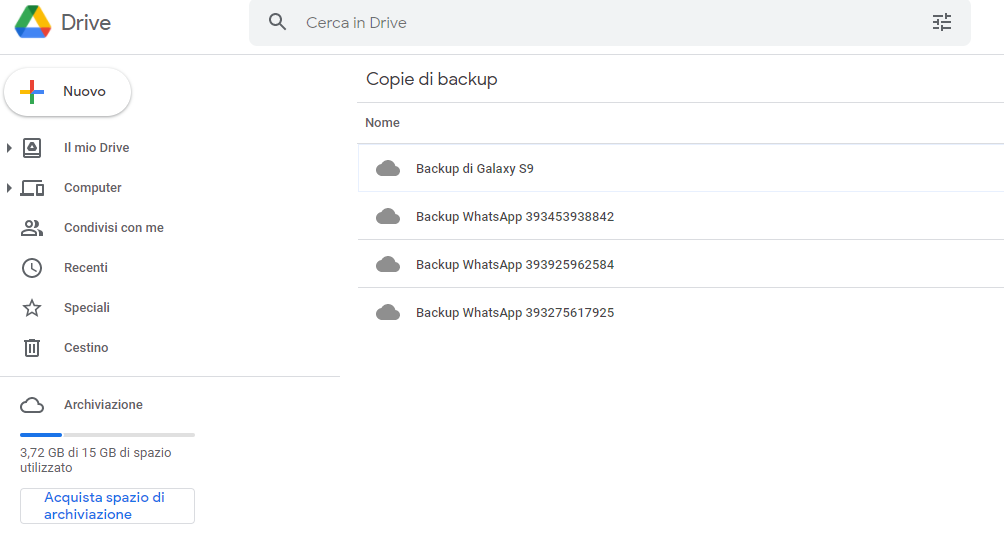Click the Condivisi con me people icon
This screenshot has height=542, width=1004.
pos(32,228)
